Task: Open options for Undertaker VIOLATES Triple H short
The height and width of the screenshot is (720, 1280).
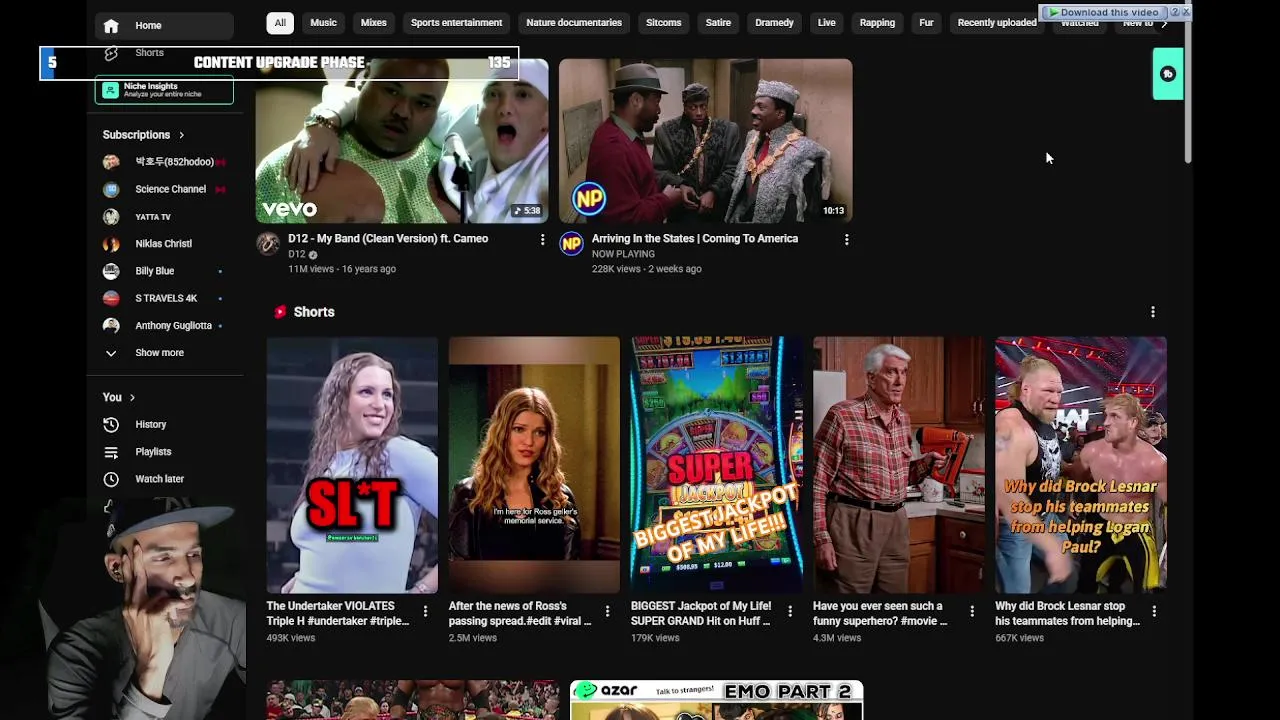Action: point(425,611)
